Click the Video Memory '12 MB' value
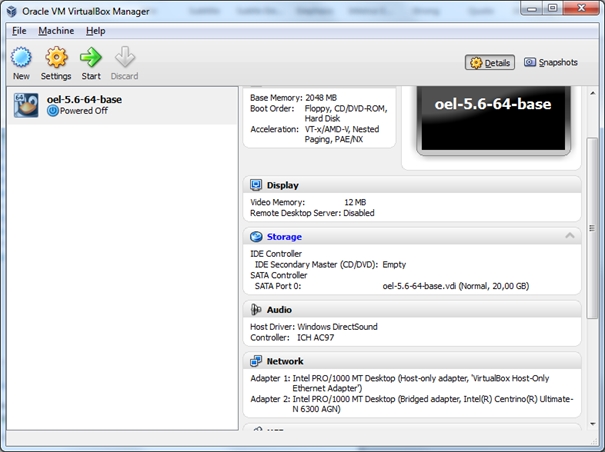This screenshot has height=452, width=605. 355,202
